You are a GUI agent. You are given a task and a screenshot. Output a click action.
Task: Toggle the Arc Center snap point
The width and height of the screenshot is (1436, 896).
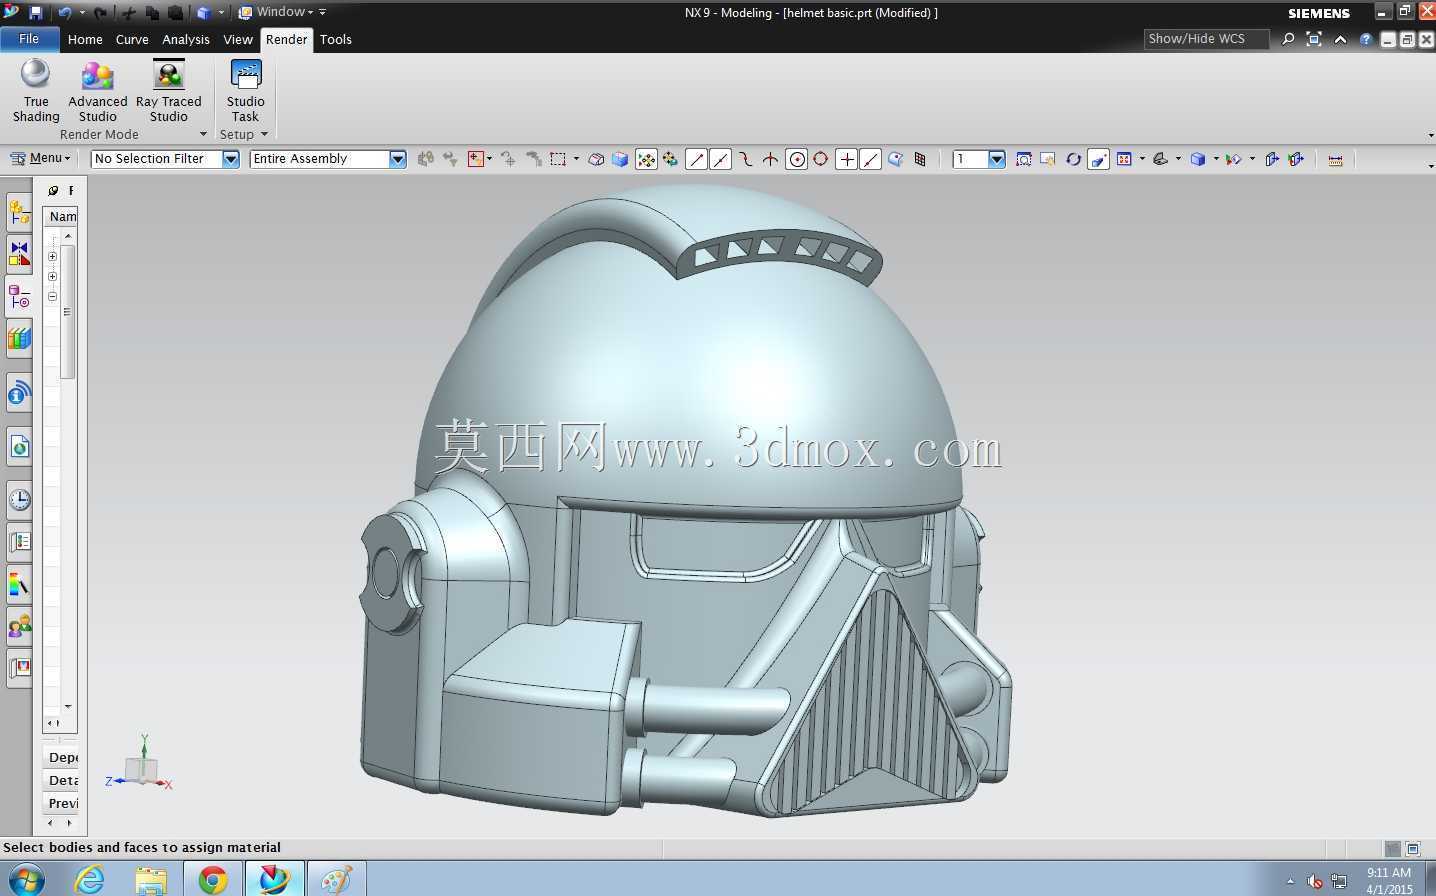pos(796,159)
